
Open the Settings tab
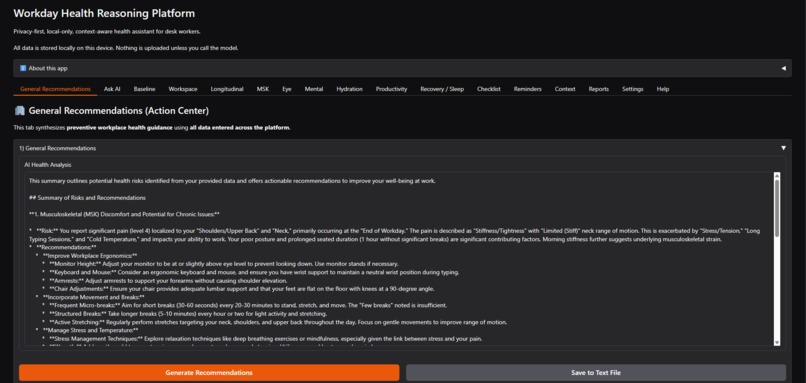click(x=633, y=89)
